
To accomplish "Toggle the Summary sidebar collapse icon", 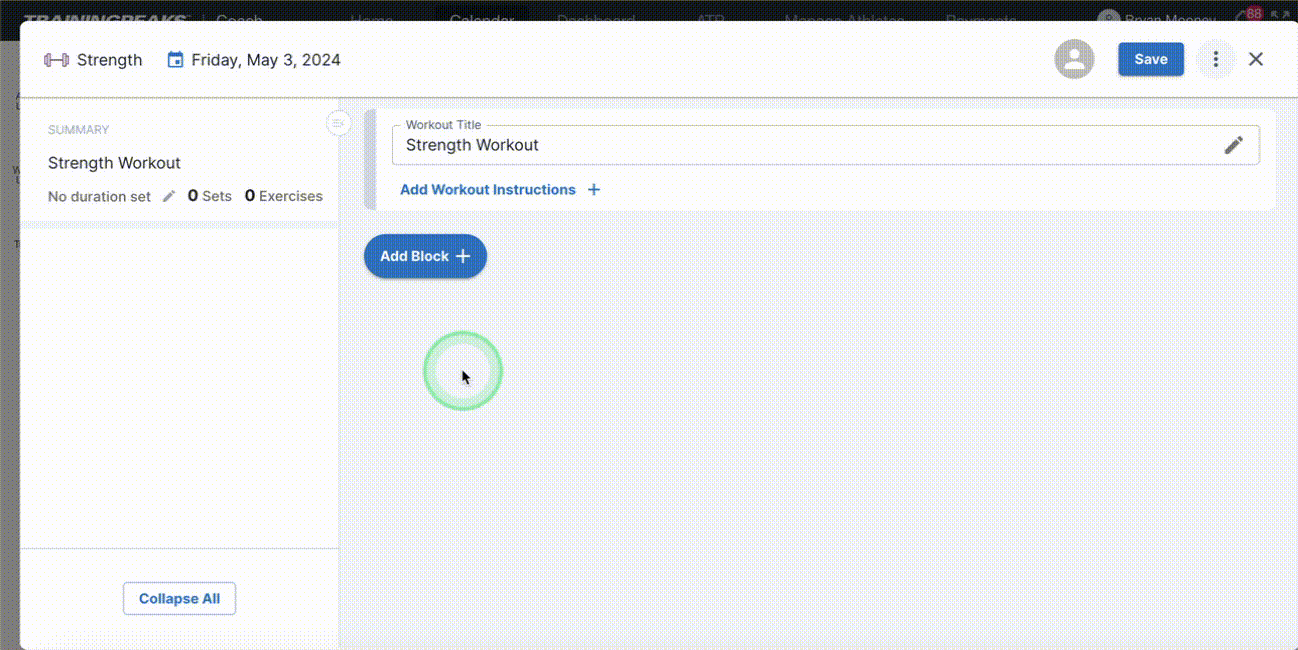I will pos(338,123).
